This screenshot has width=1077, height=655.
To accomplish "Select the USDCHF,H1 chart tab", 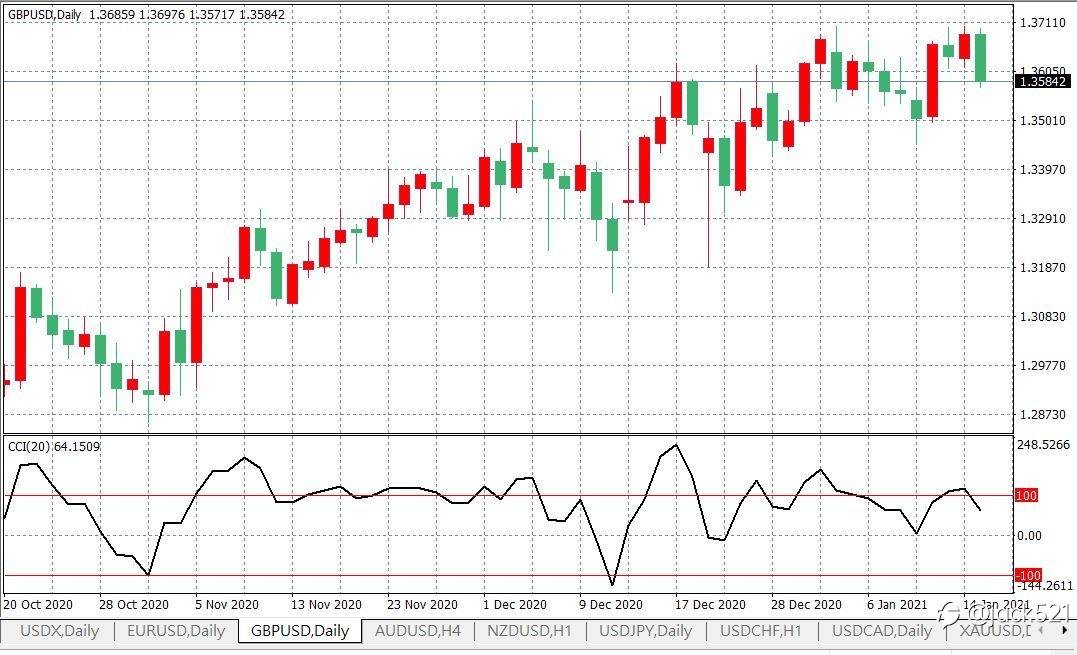I will [761, 630].
